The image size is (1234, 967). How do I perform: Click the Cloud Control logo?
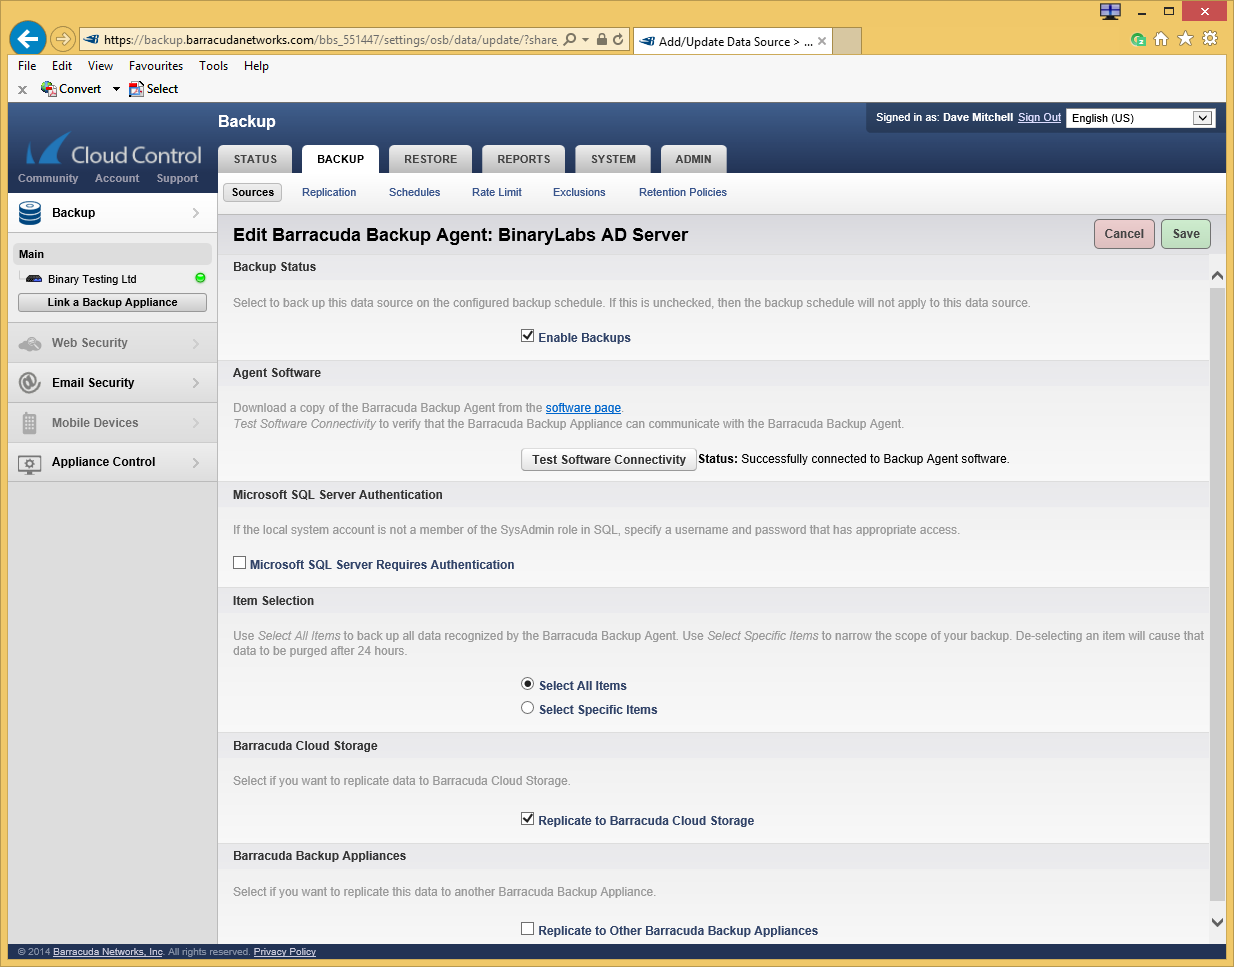pyautogui.click(x=114, y=151)
